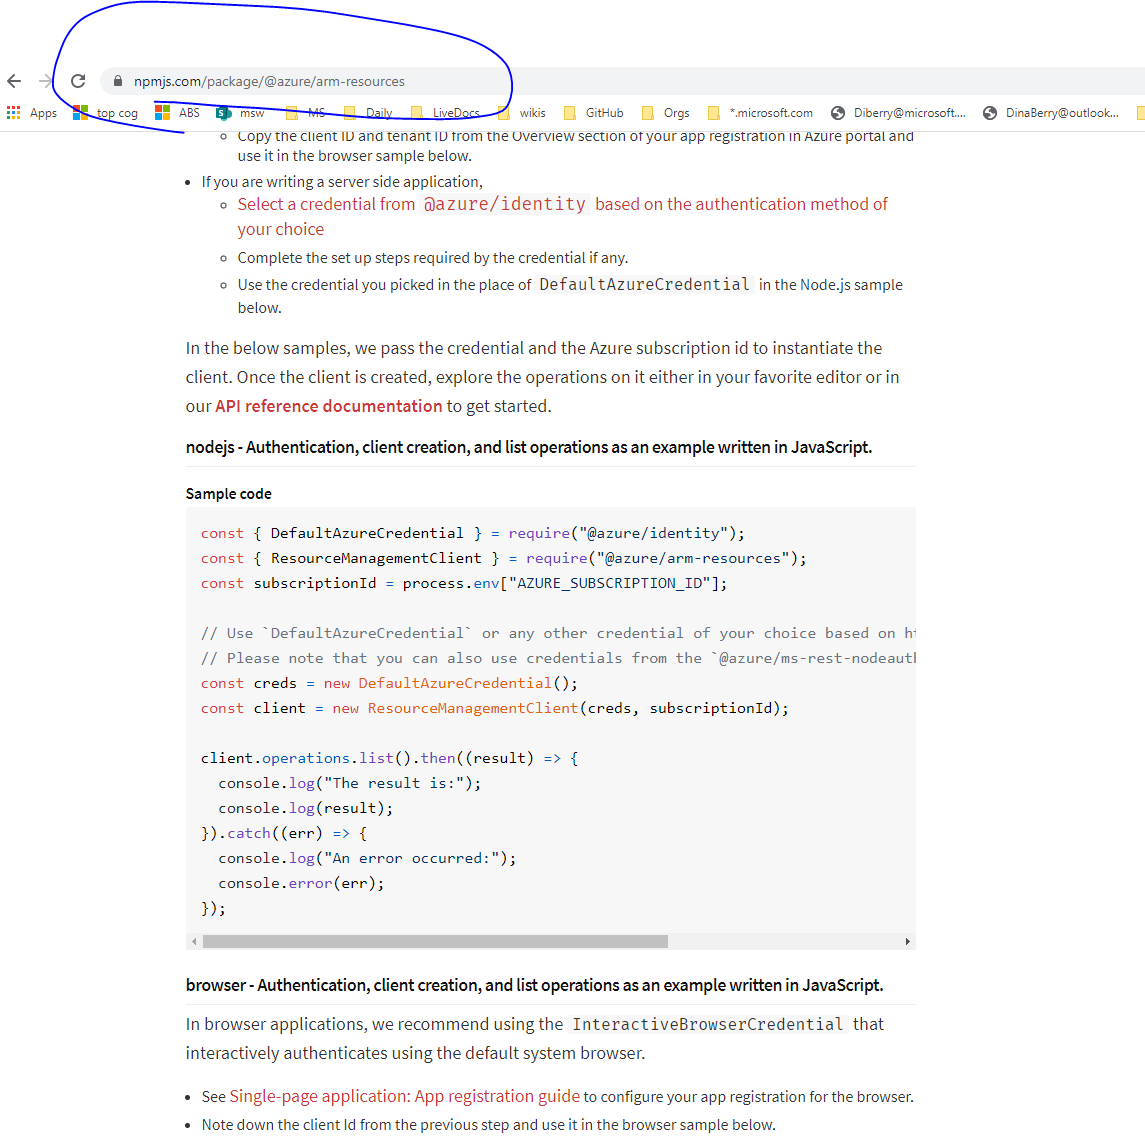Screen dimensions: 1145x1138
Task: Click the 'Sample code' heading
Action: pos(229,494)
